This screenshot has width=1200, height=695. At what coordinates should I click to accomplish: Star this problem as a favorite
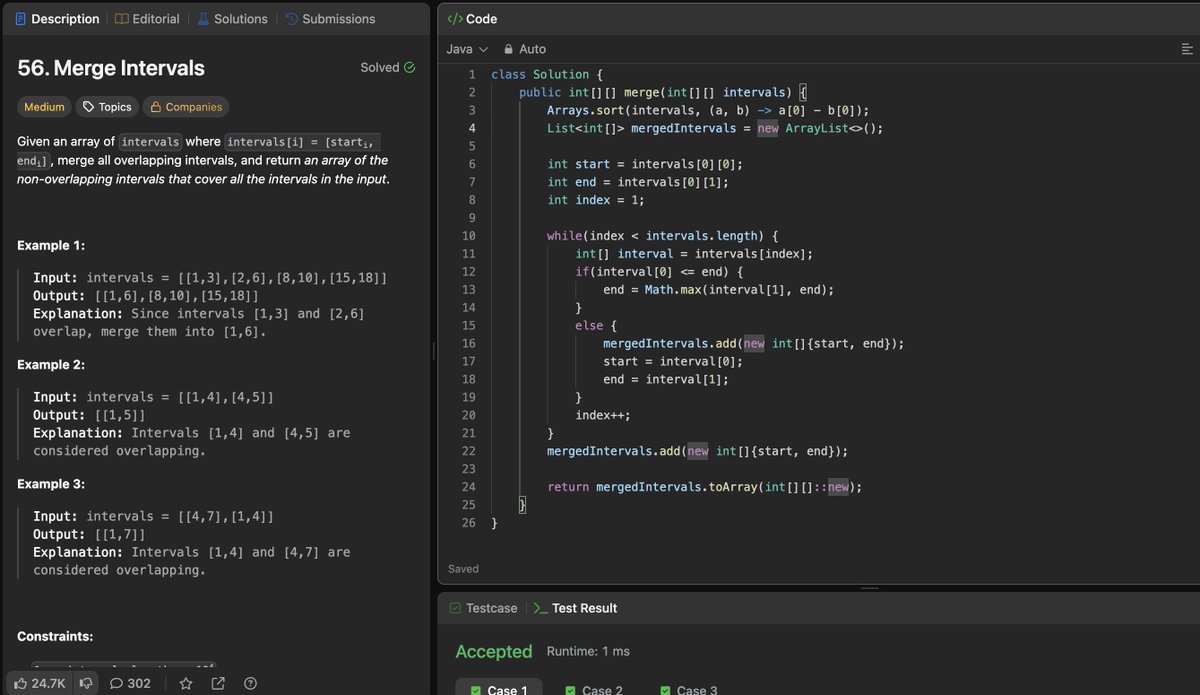coord(186,684)
